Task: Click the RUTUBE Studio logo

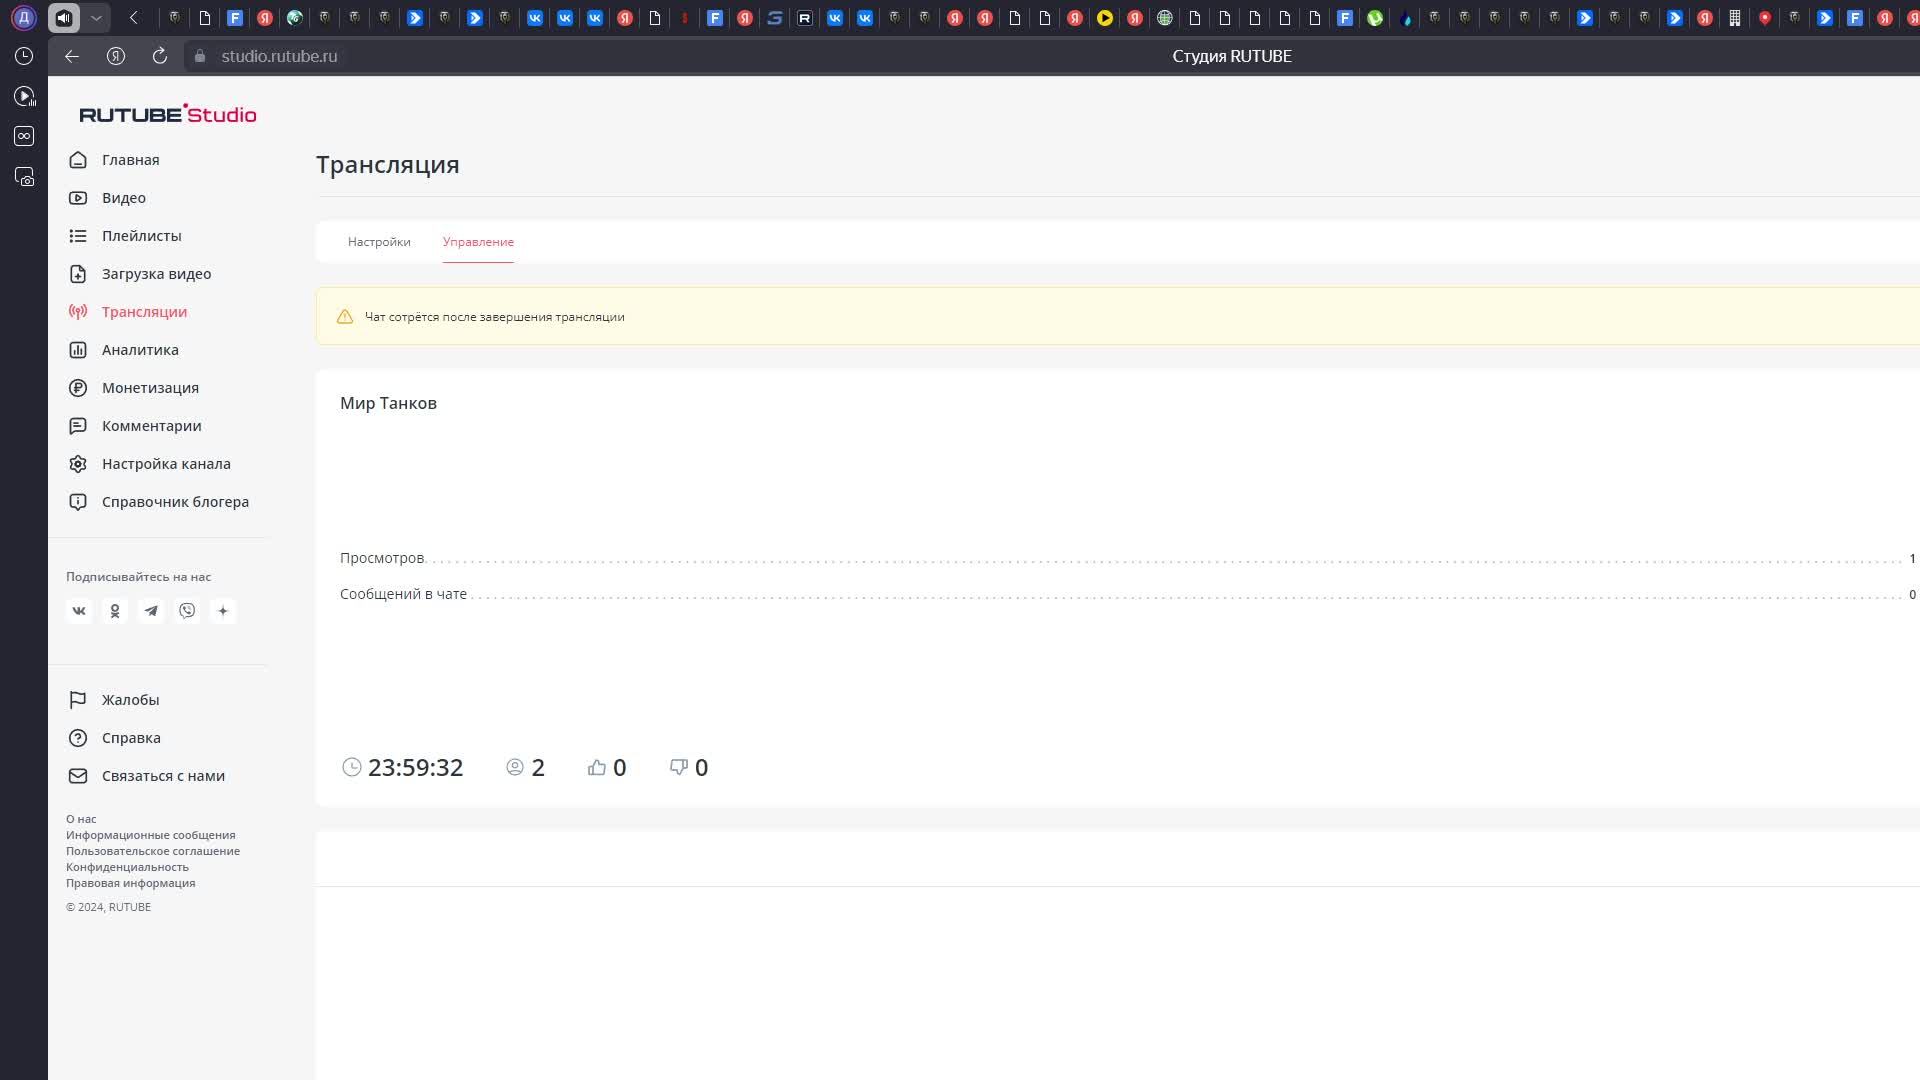Action: [x=168, y=114]
